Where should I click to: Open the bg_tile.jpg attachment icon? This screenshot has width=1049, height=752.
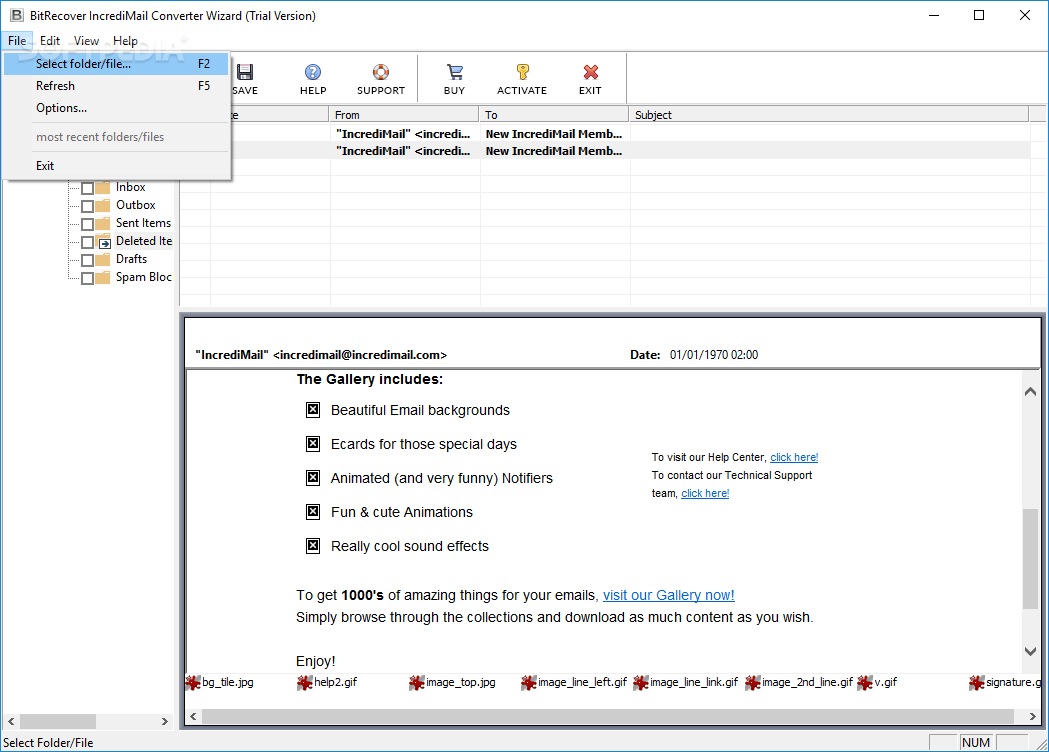pyautogui.click(x=193, y=682)
